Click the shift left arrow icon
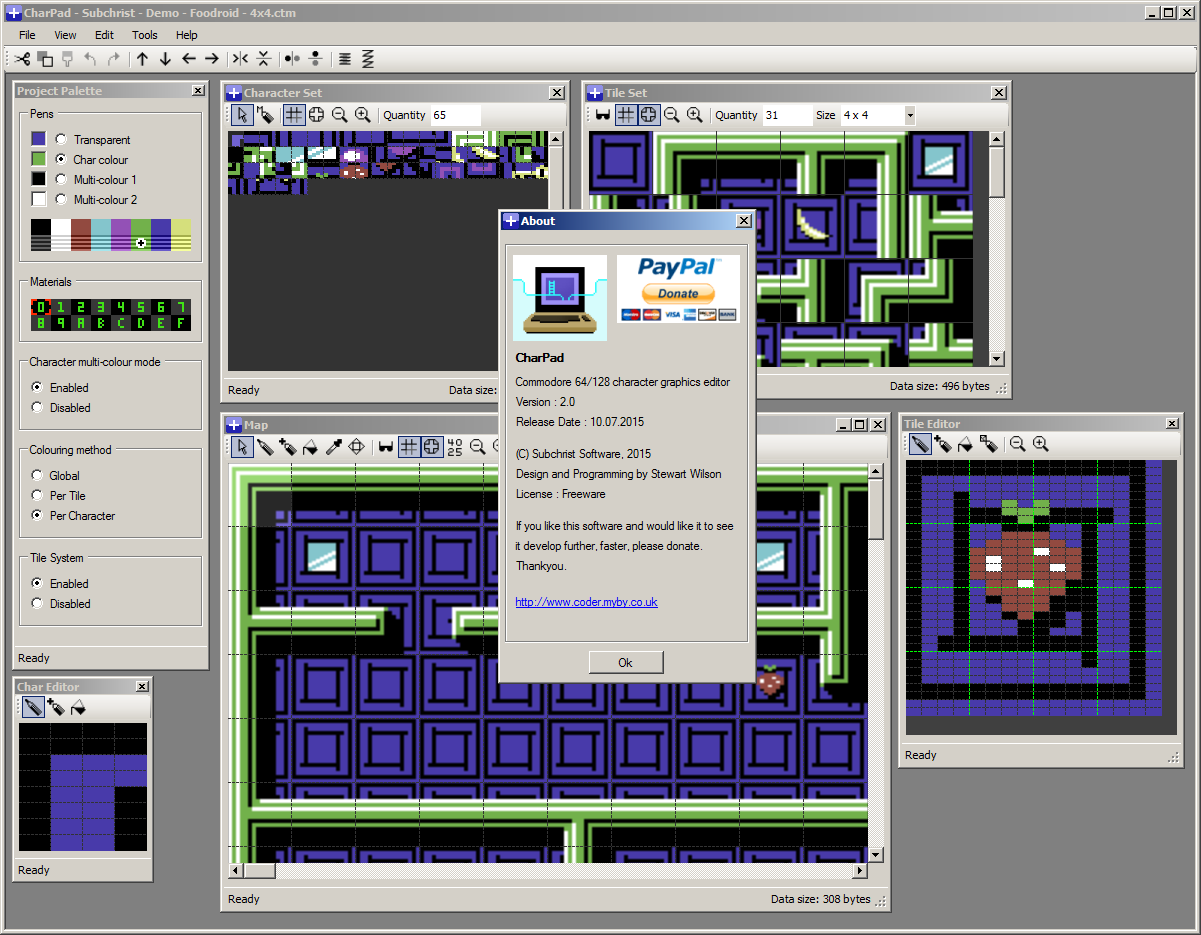This screenshot has width=1201, height=935. 188,59
